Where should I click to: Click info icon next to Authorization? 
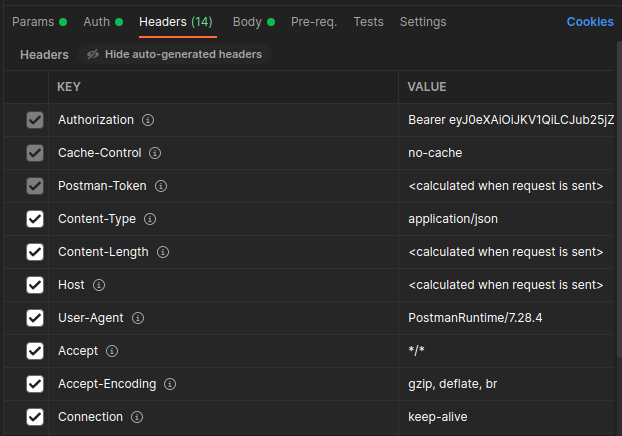coord(148,120)
